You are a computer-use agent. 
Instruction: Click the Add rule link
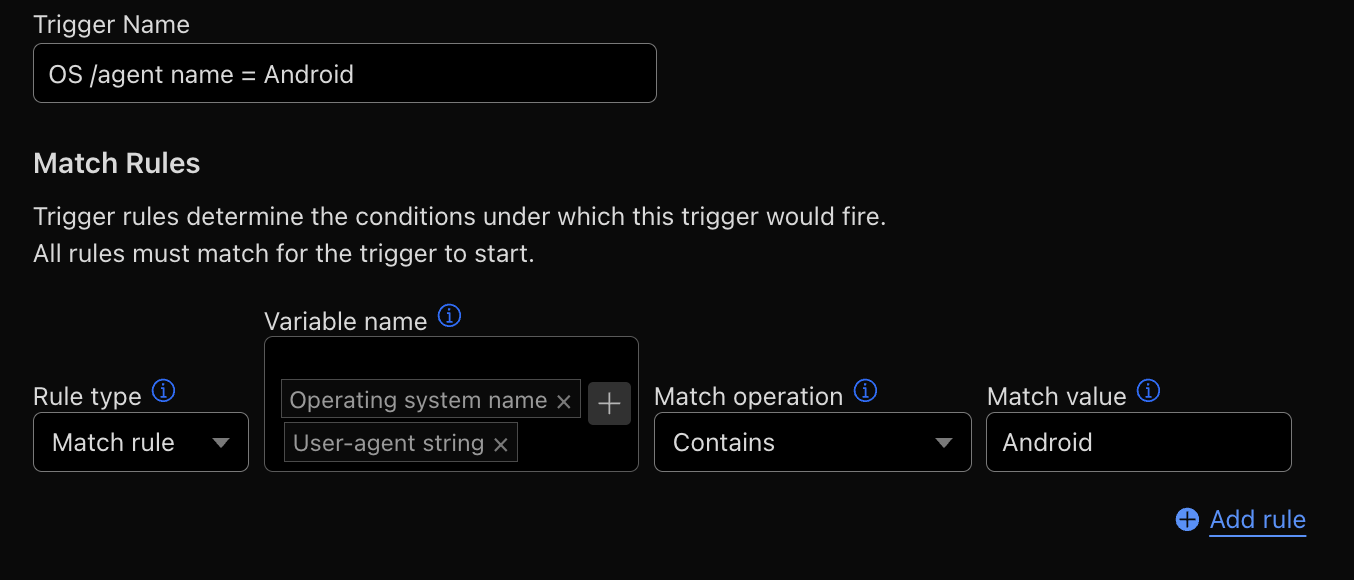point(1257,519)
